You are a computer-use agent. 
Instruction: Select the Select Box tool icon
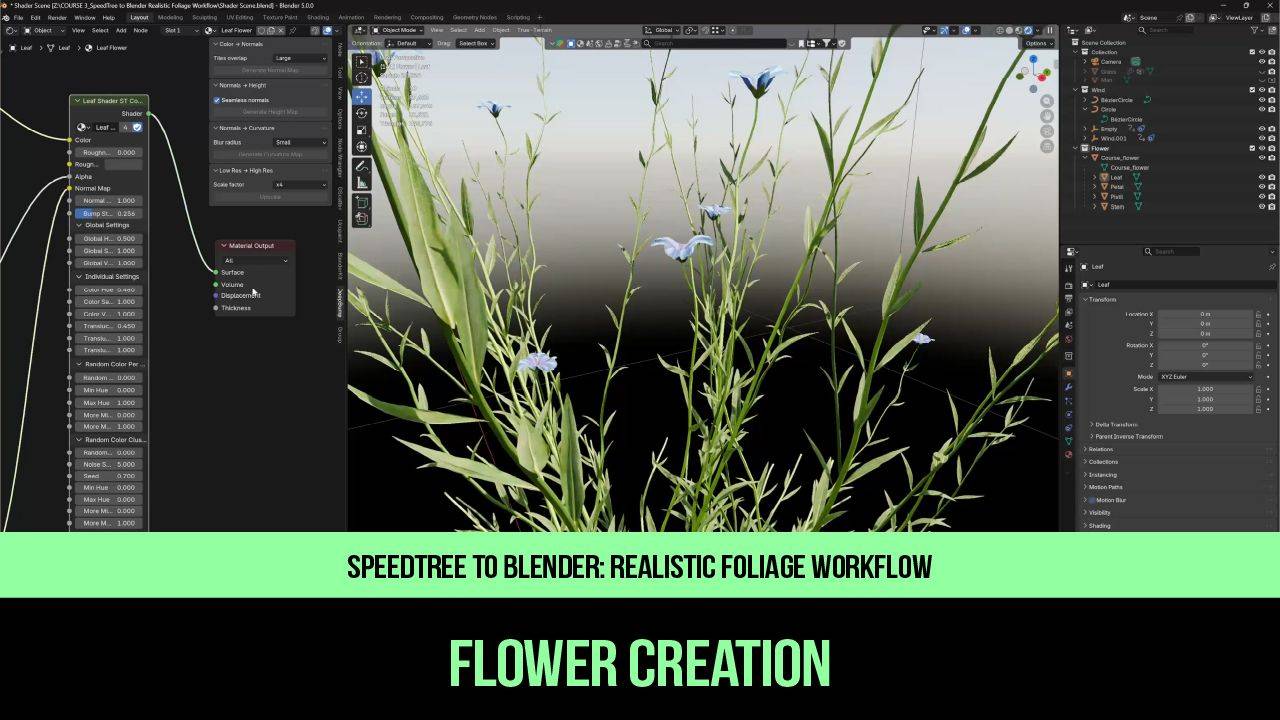pos(361,62)
